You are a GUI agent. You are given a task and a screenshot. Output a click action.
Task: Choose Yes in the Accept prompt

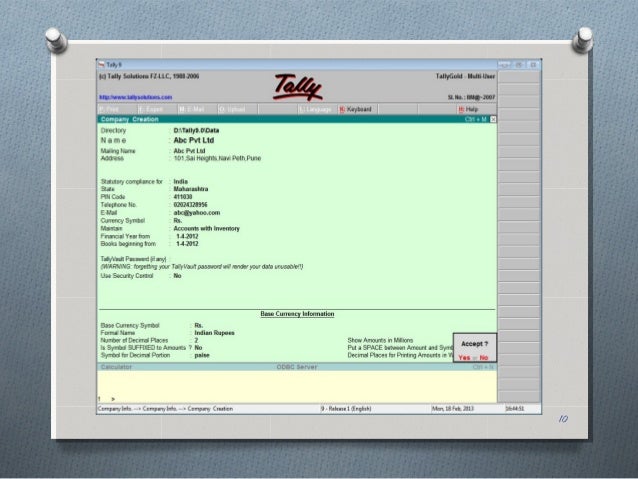coord(464,358)
